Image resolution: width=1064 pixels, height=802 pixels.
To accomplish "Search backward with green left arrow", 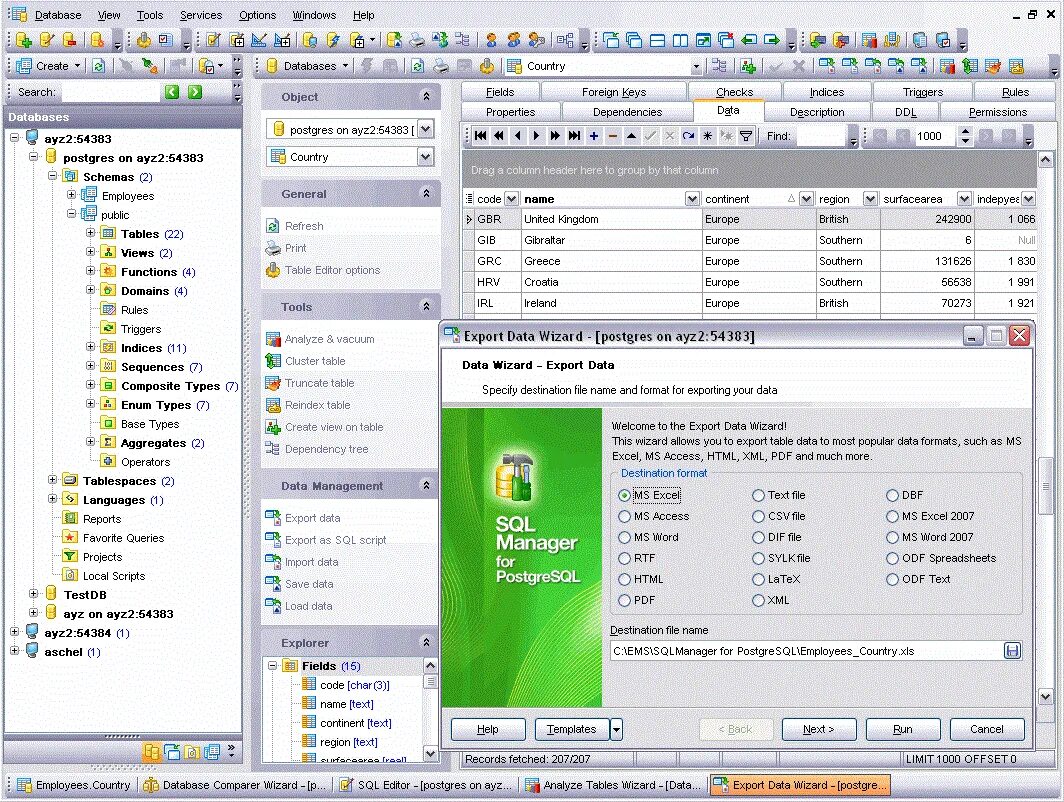I will click(172, 92).
